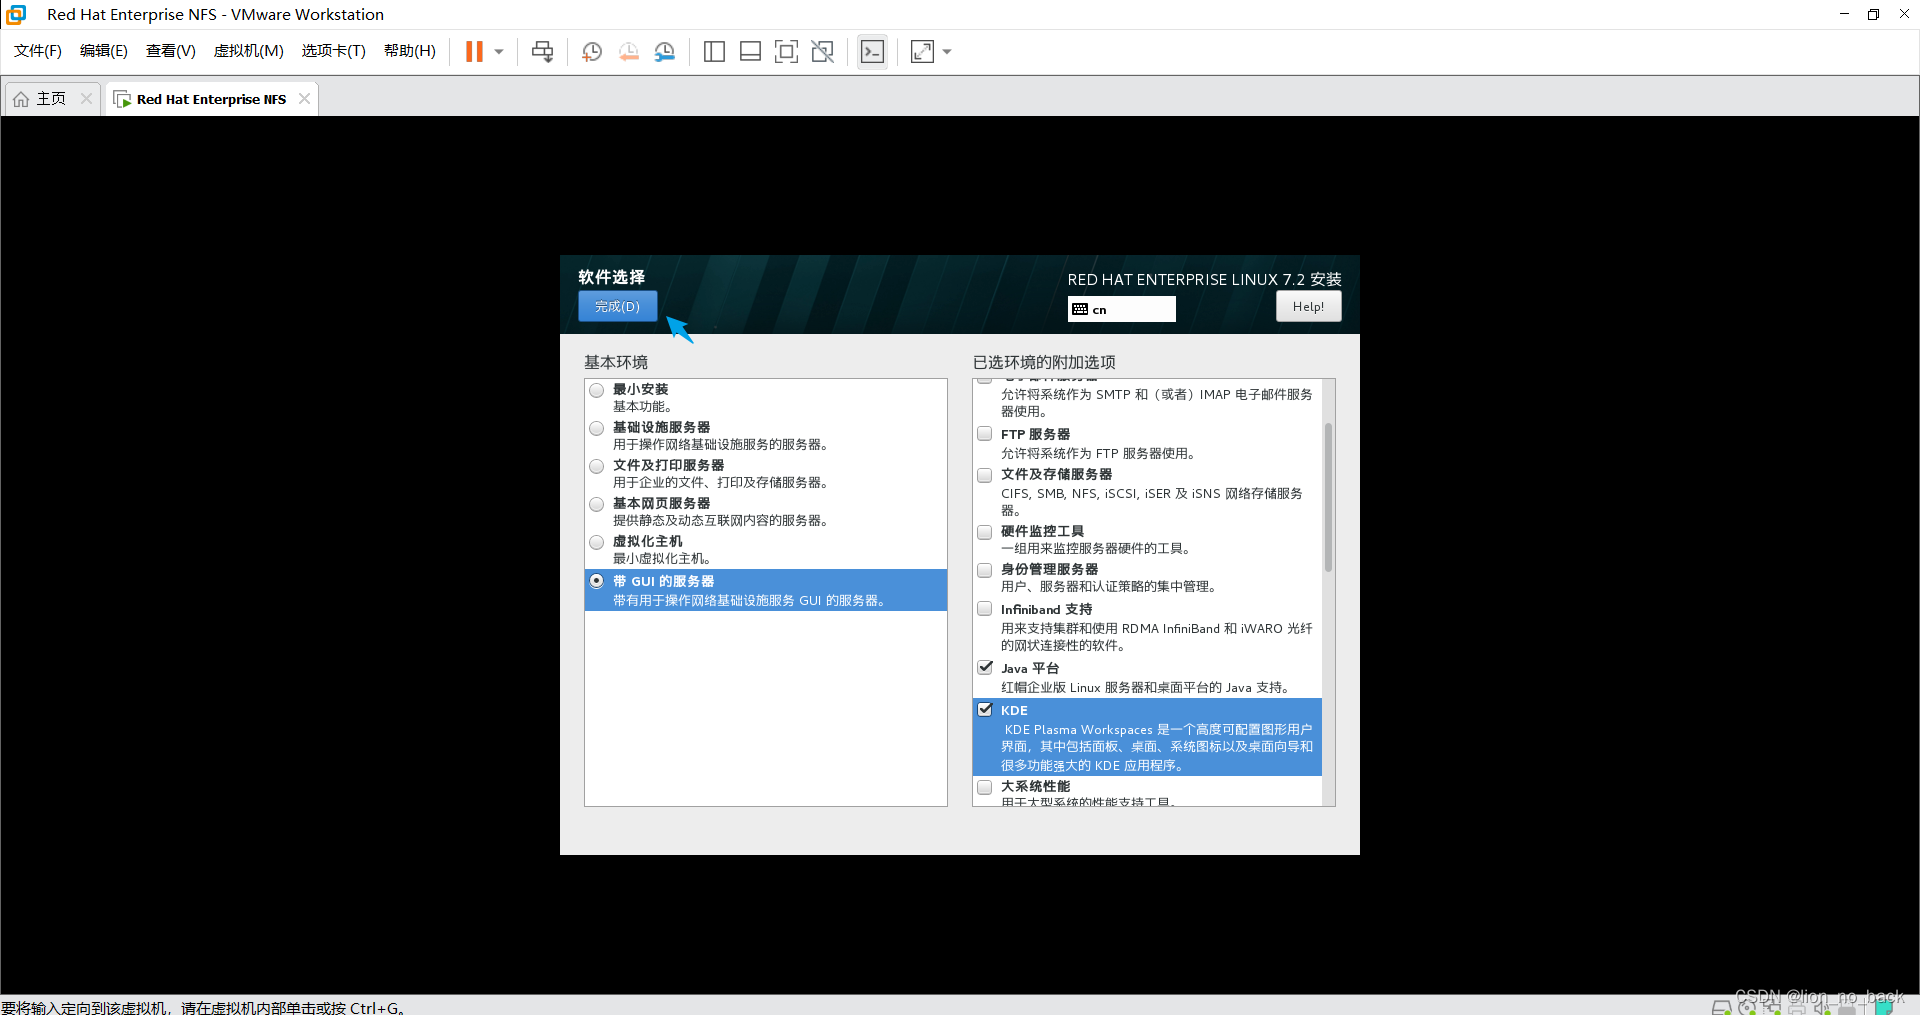Click the sound card status icon in the status bar
This screenshot has width=1920, height=1015.
click(x=1822, y=1007)
